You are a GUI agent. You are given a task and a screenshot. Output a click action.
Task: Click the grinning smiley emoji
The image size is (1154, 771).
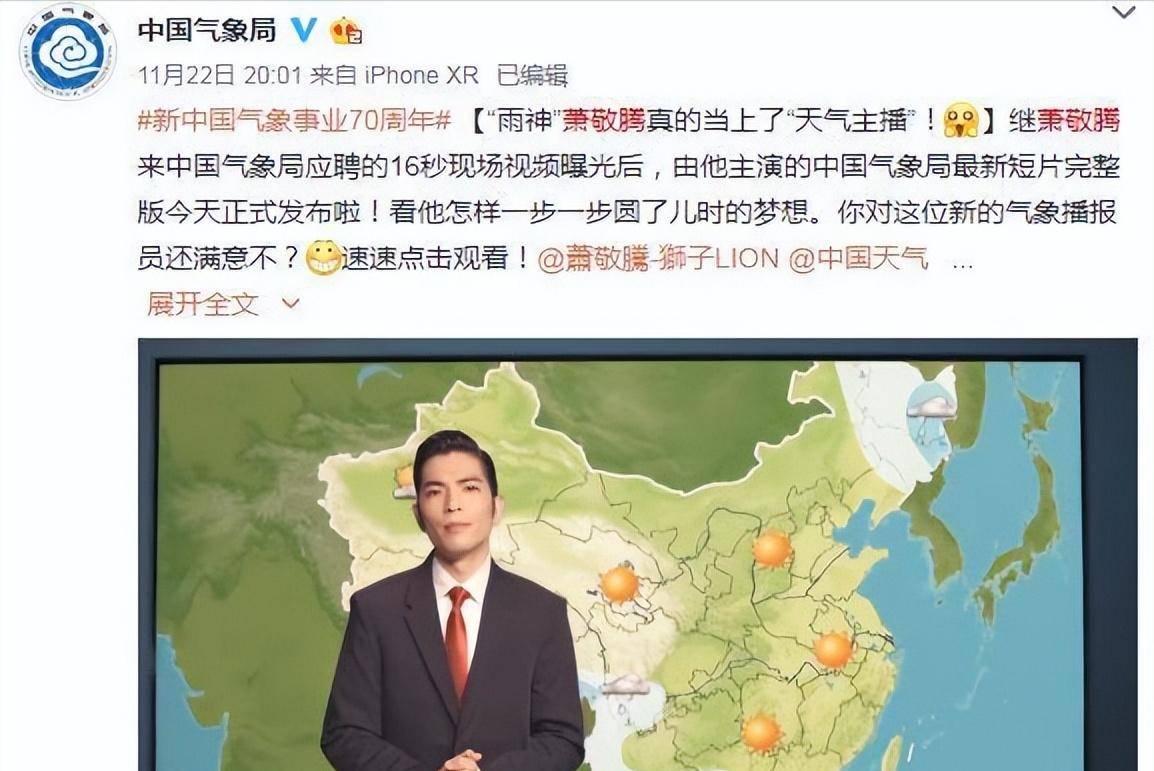pos(323,257)
